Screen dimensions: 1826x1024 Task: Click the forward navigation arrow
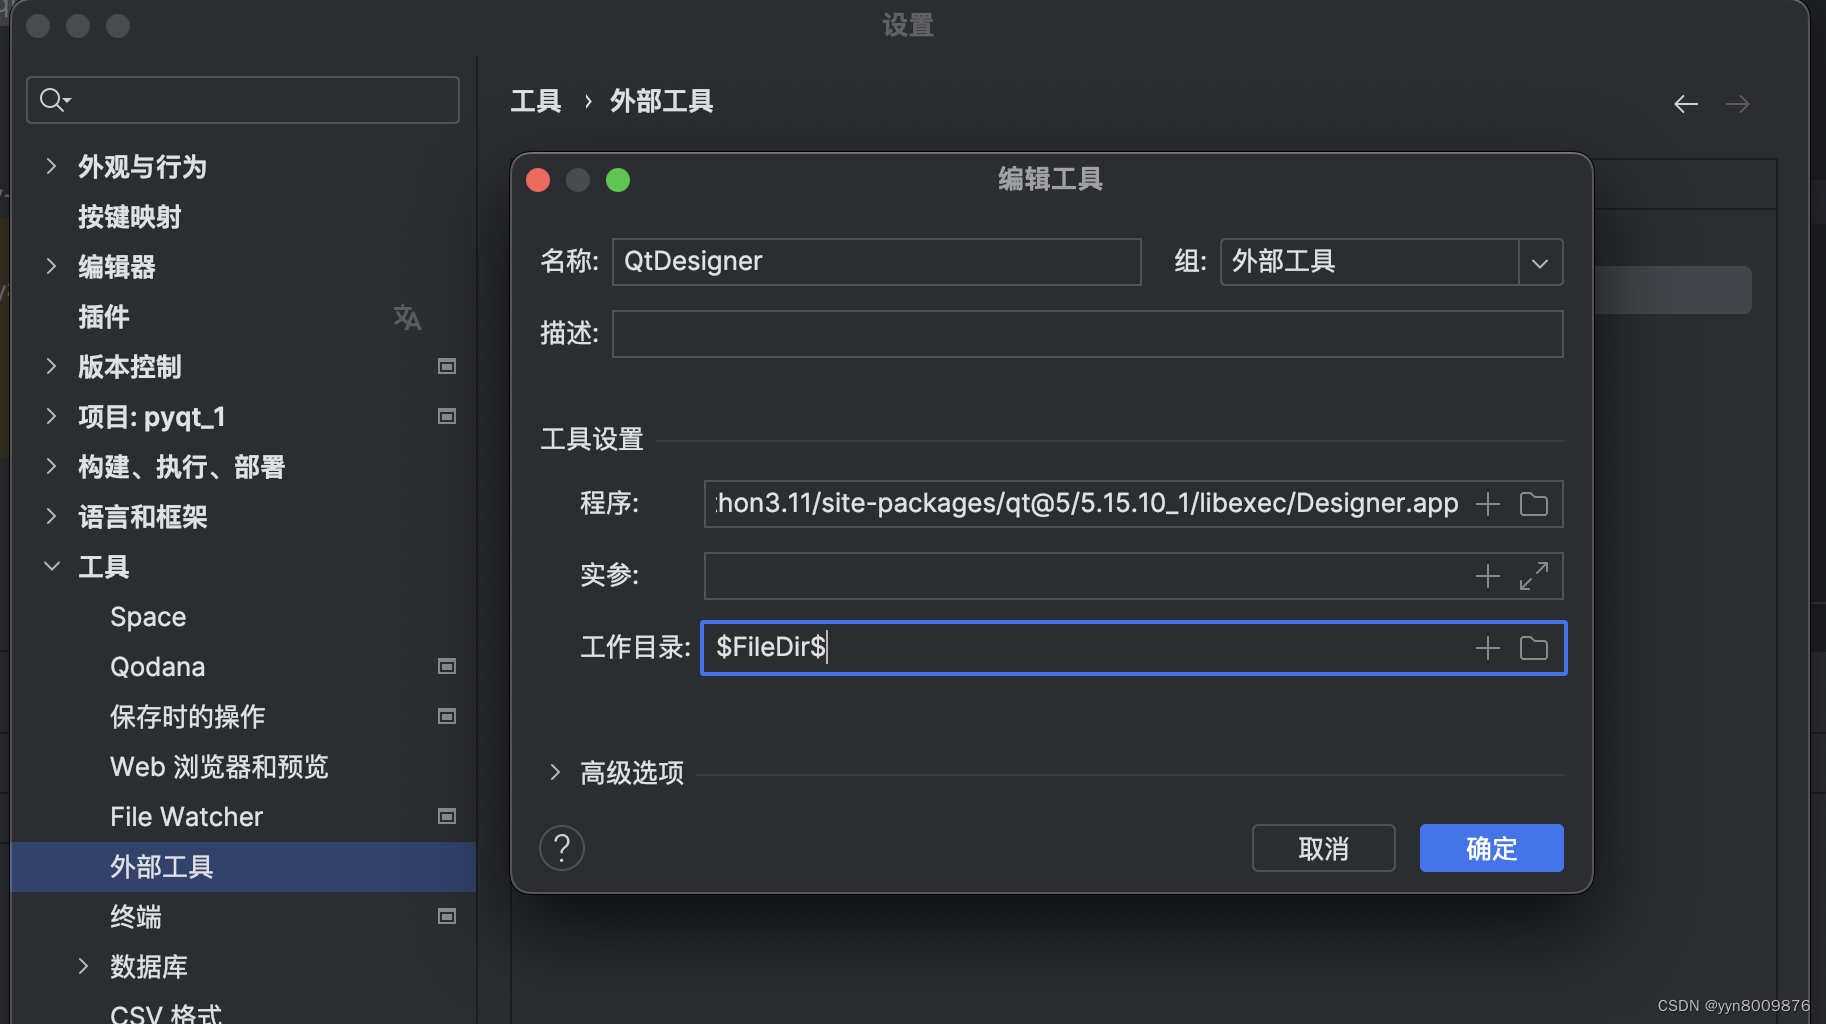tap(1739, 103)
